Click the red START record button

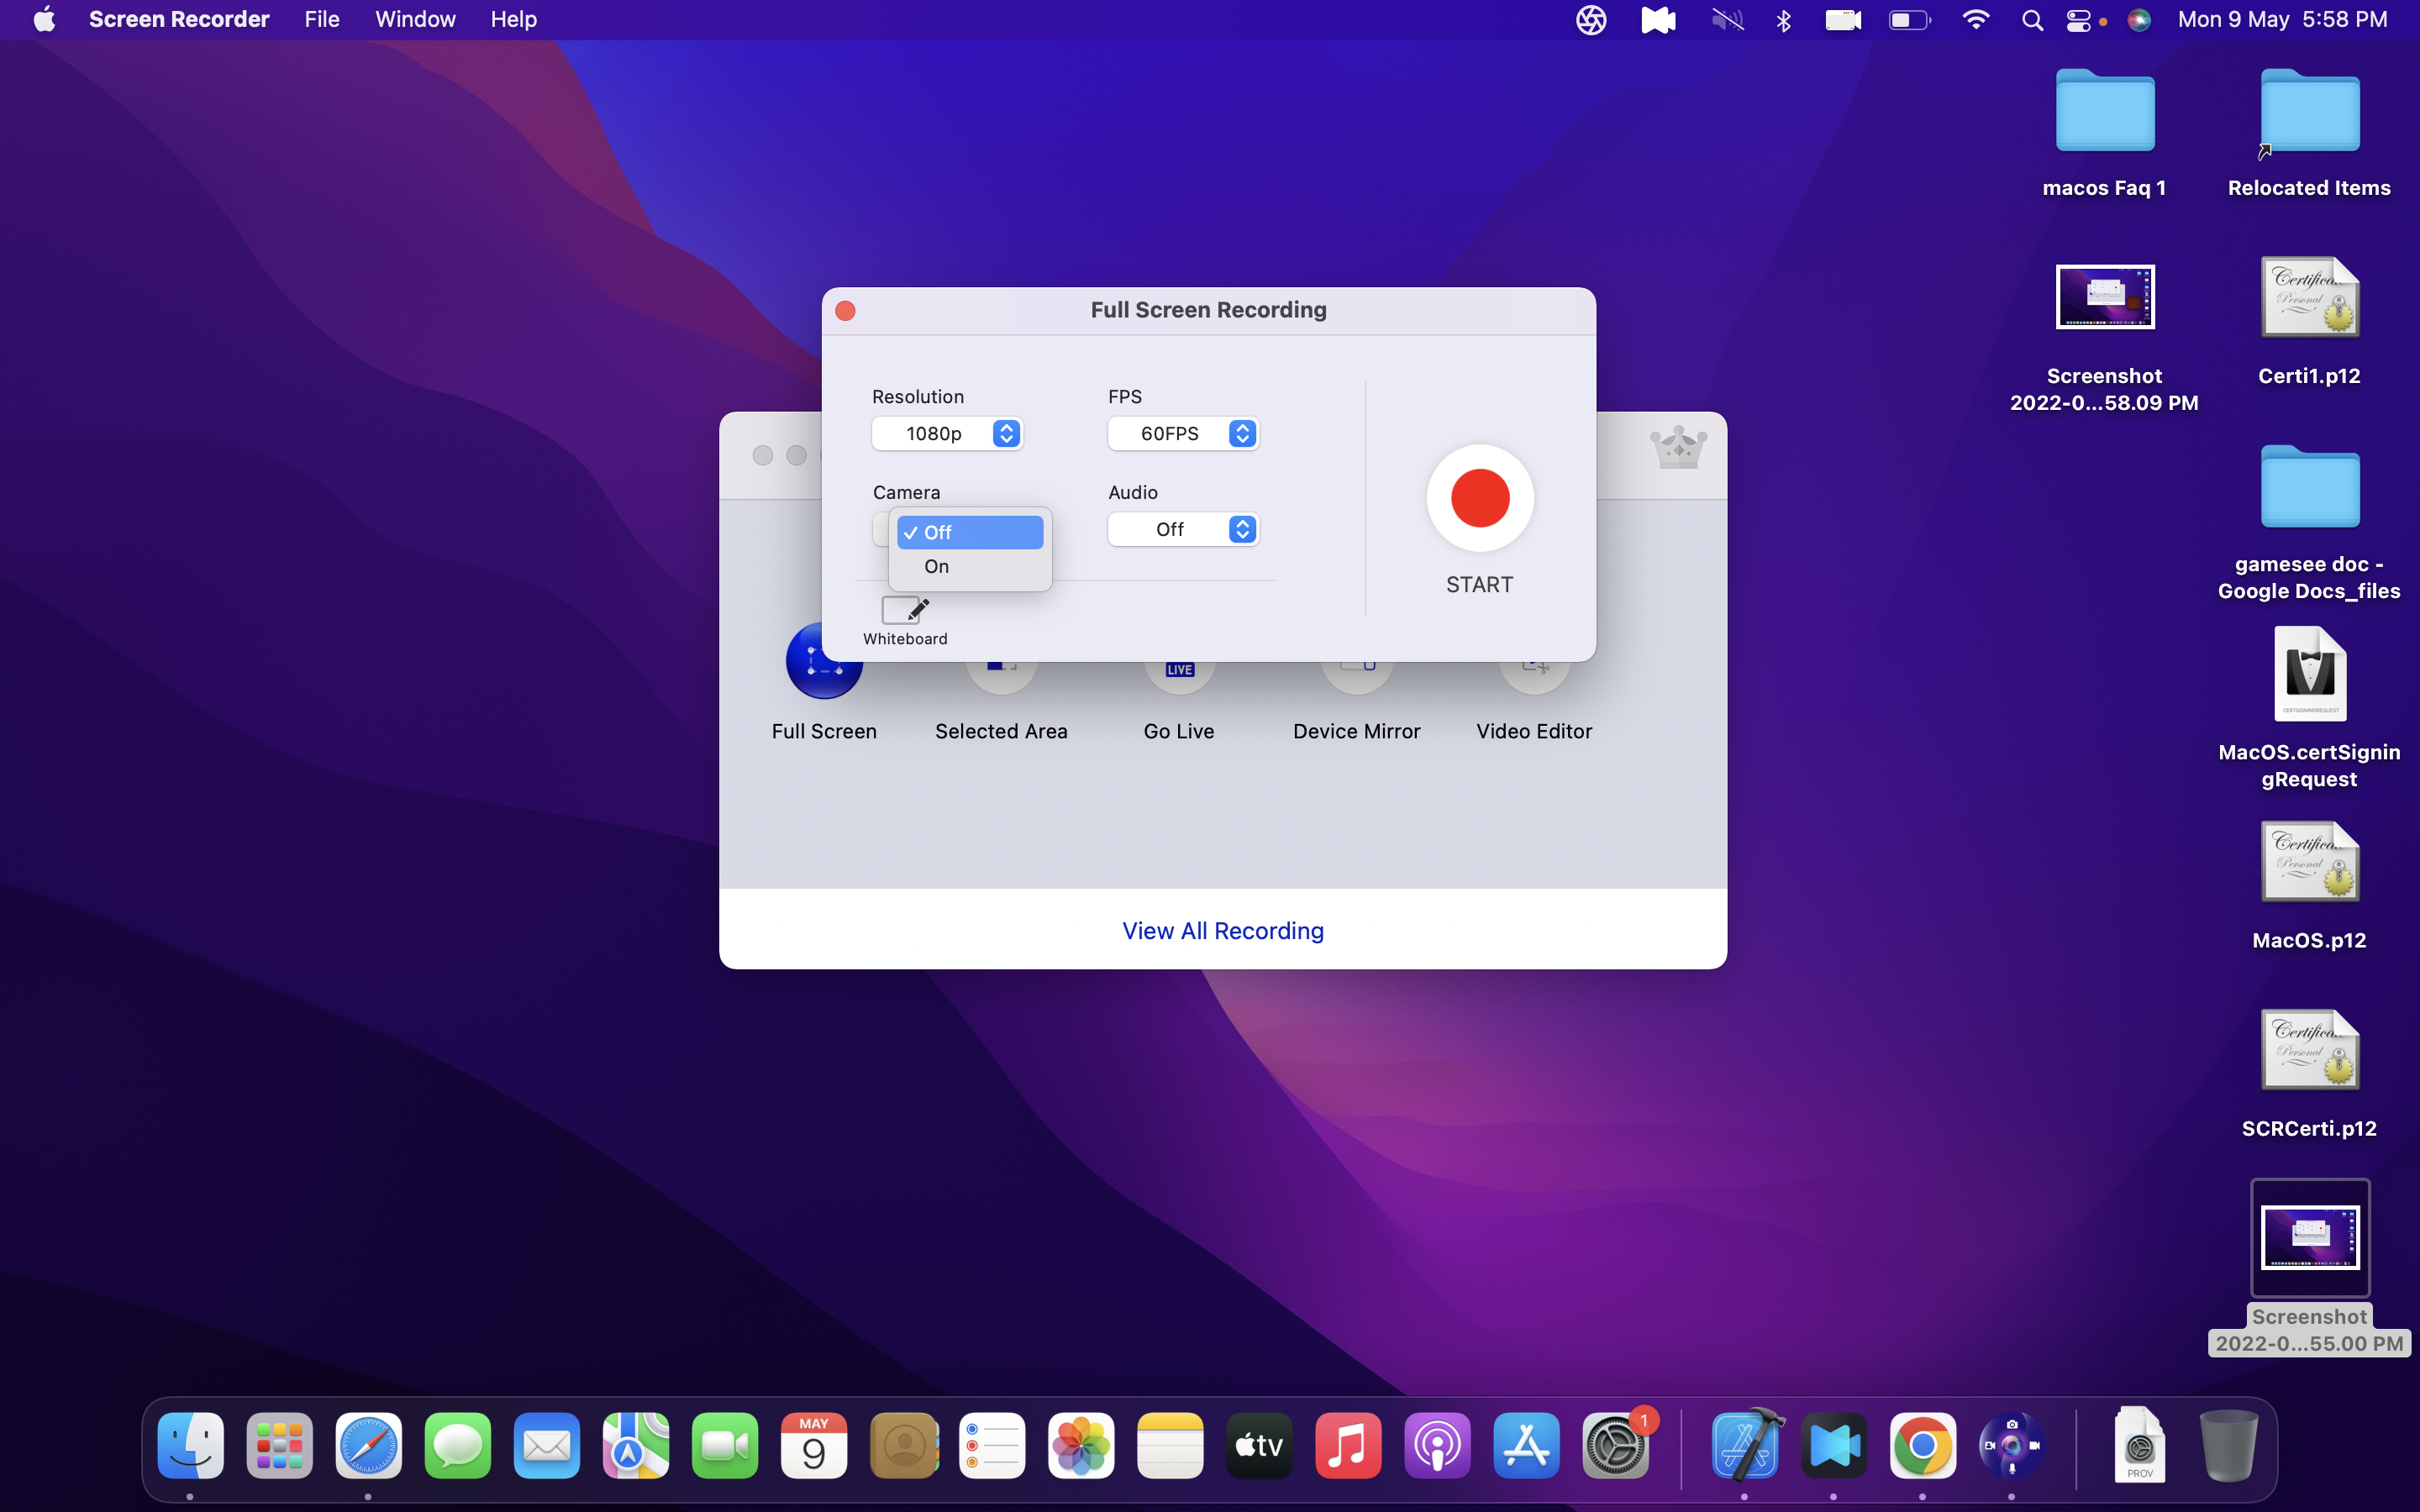click(1480, 498)
